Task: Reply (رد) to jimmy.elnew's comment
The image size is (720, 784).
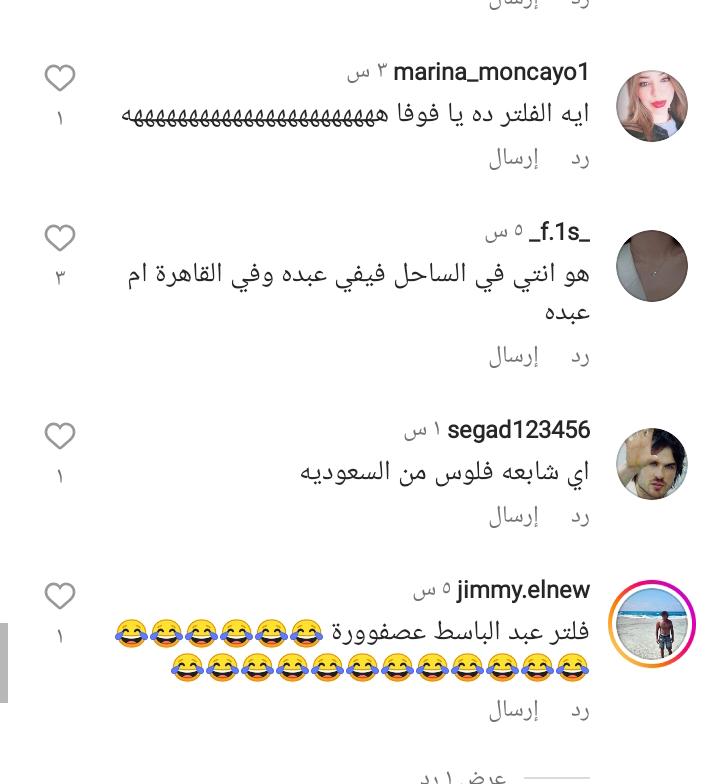Action: (x=580, y=711)
